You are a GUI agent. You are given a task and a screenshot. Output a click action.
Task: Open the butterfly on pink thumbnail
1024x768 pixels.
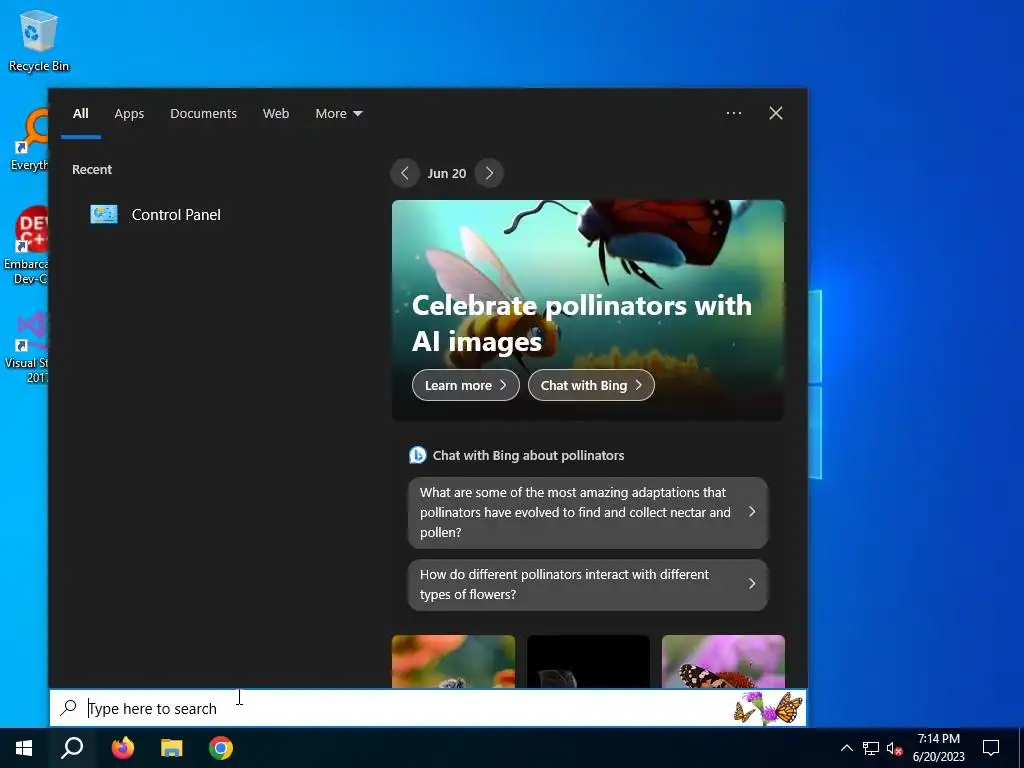723,661
